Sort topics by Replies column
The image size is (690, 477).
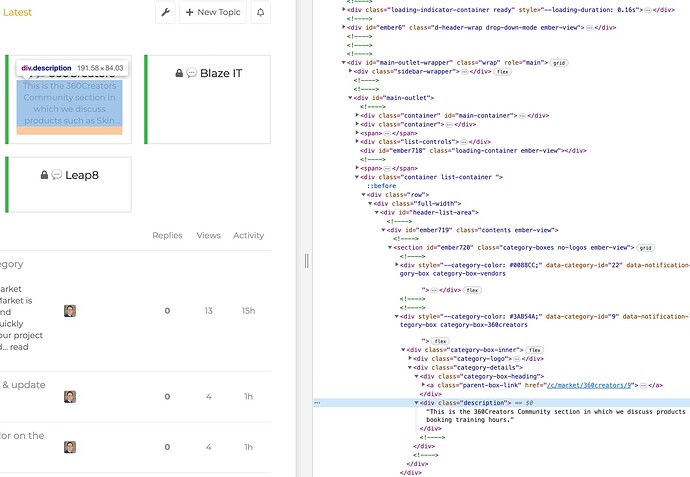click(x=167, y=235)
